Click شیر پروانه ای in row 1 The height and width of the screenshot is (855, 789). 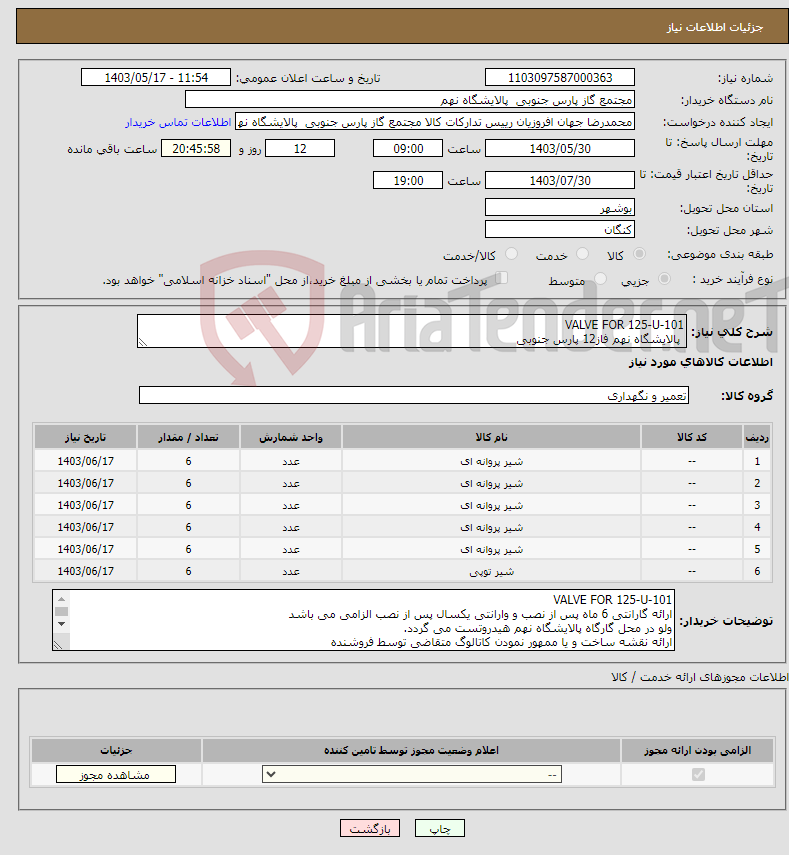click(x=491, y=461)
